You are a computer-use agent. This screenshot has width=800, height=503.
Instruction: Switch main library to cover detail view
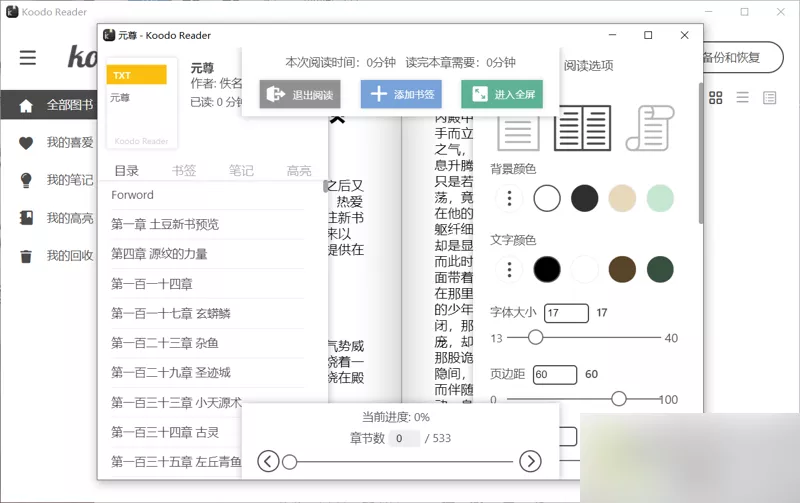pyautogui.click(x=769, y=97)
